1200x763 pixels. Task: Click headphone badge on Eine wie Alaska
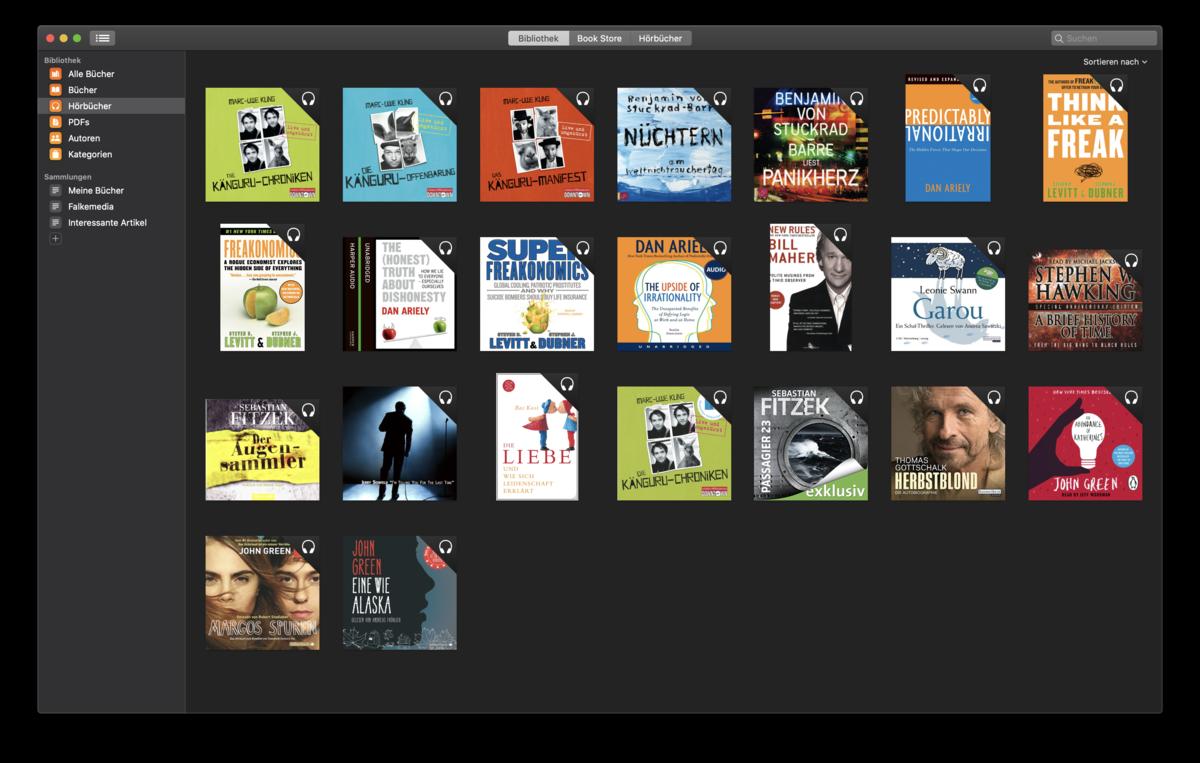point(445,546)
